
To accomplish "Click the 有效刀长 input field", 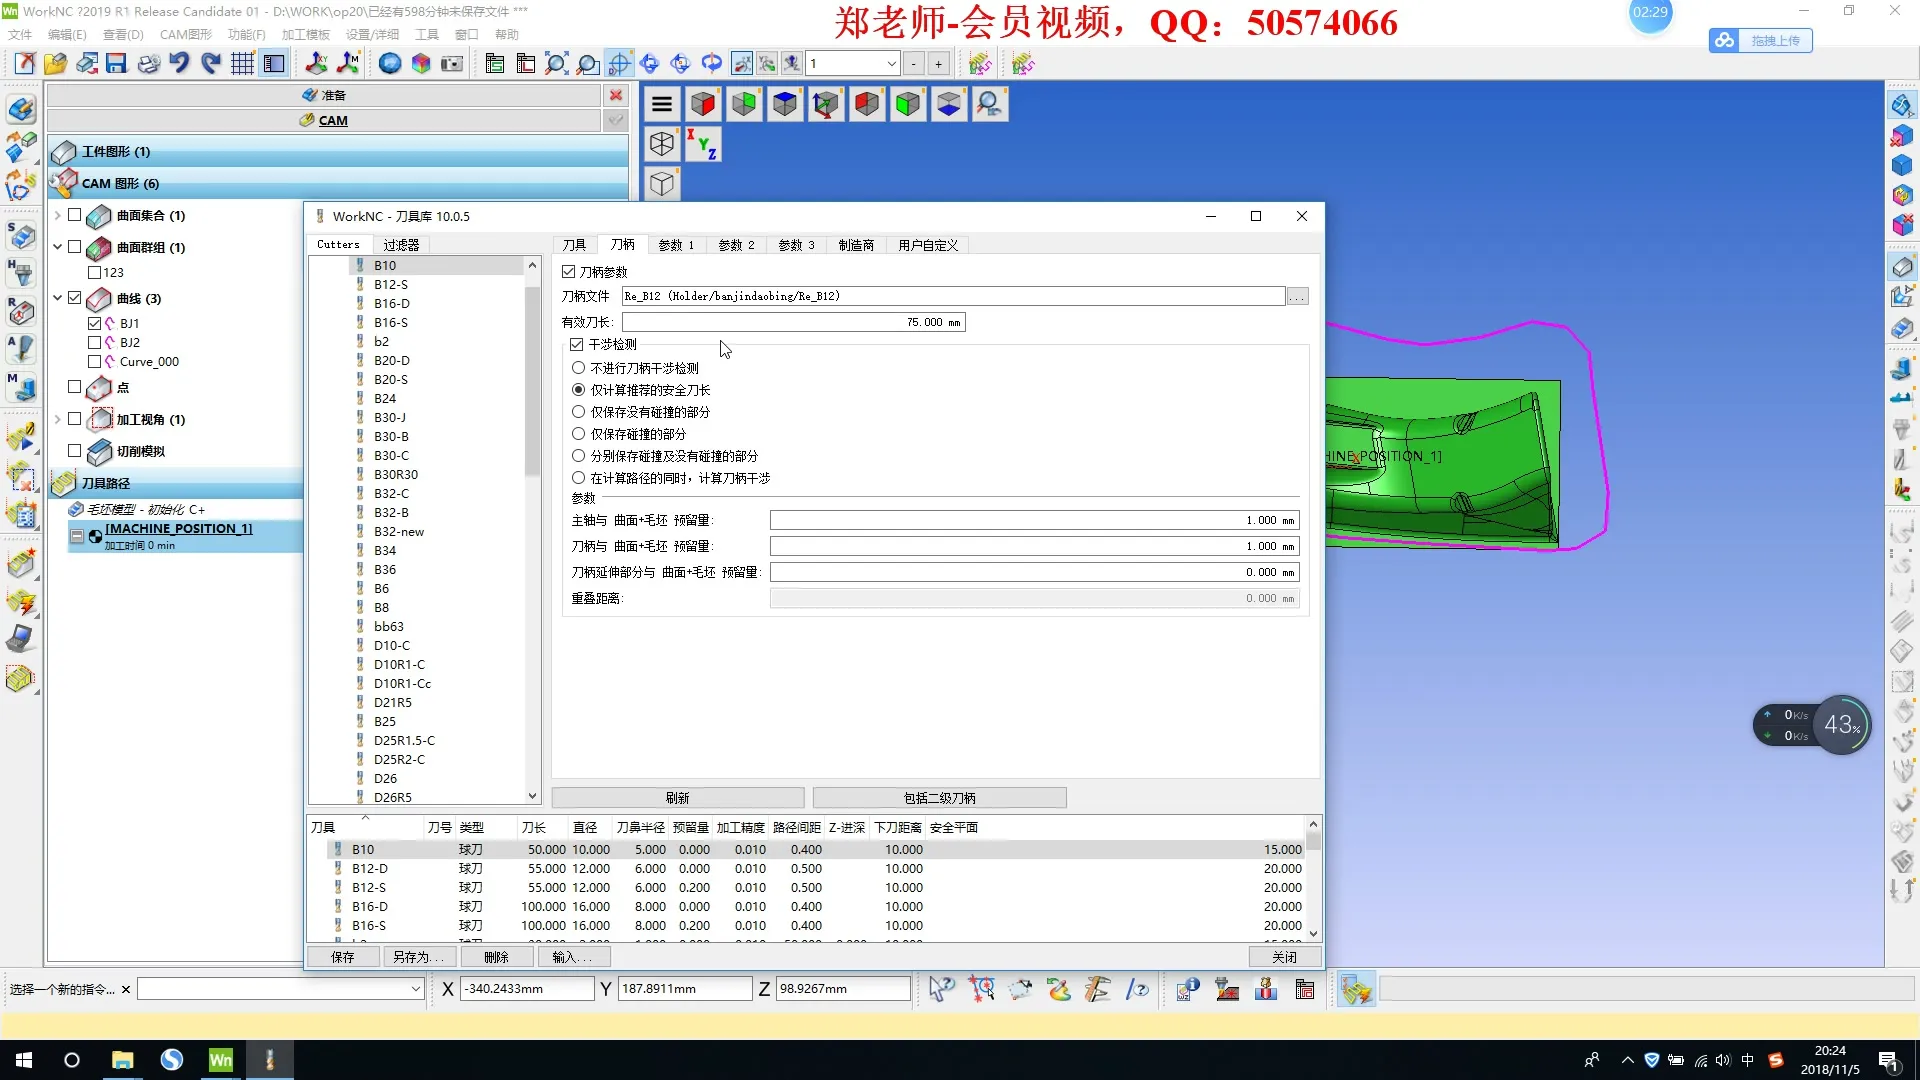I will [x=792, y=322].
